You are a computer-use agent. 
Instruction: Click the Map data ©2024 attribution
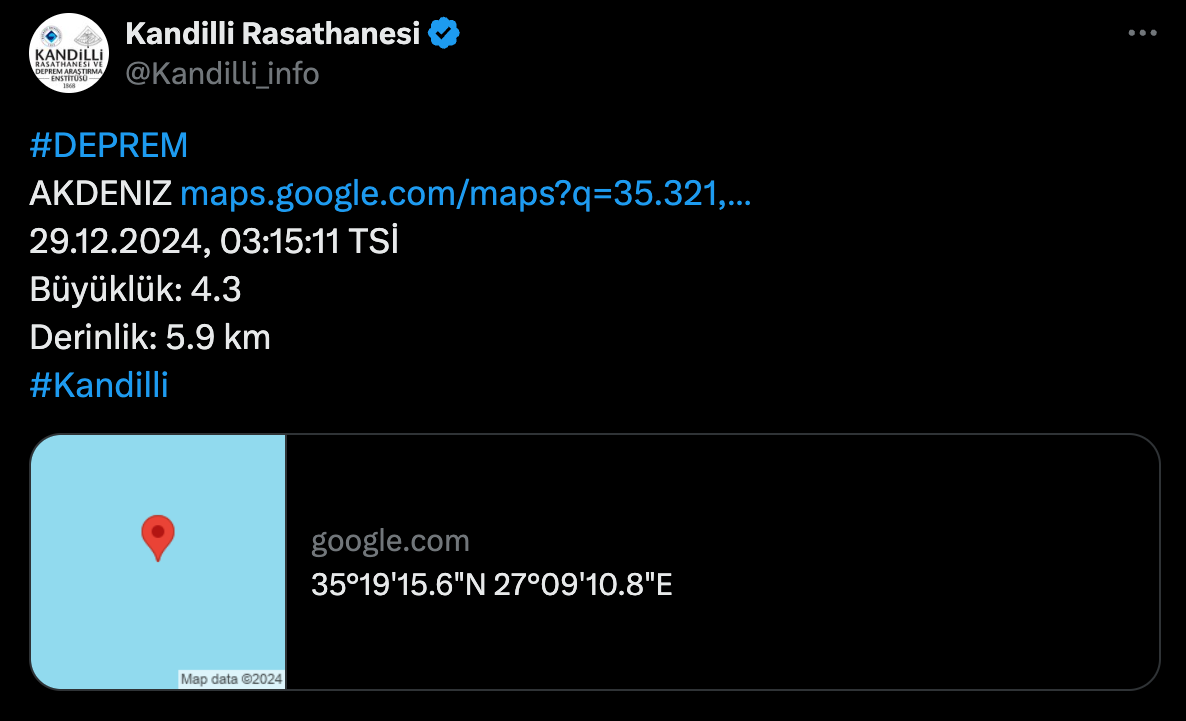[231, 679]
